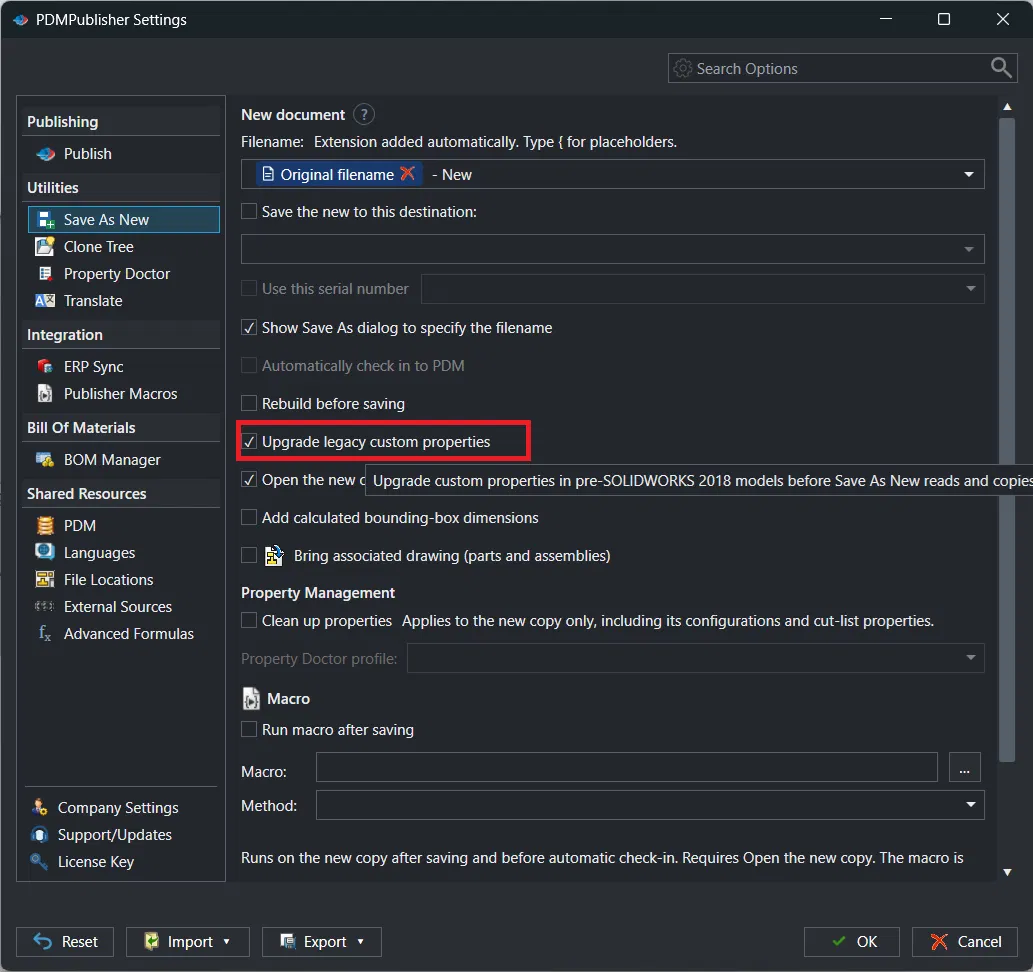The width and height of the screenshot is (1033, 972).
Task: Click the File Locations icon
Action: 45,579
